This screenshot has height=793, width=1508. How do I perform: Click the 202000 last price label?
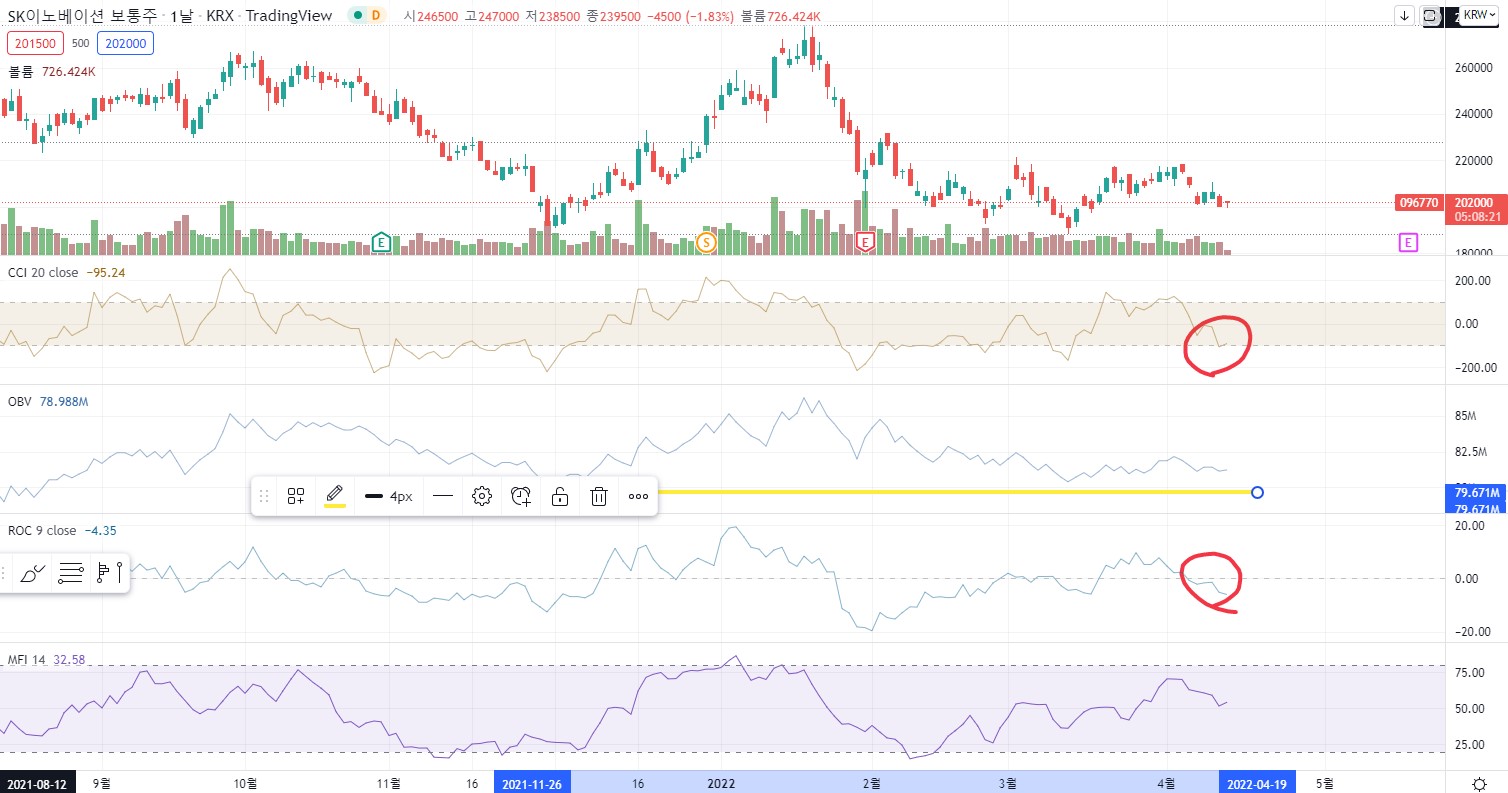[x=1474, y=202]
